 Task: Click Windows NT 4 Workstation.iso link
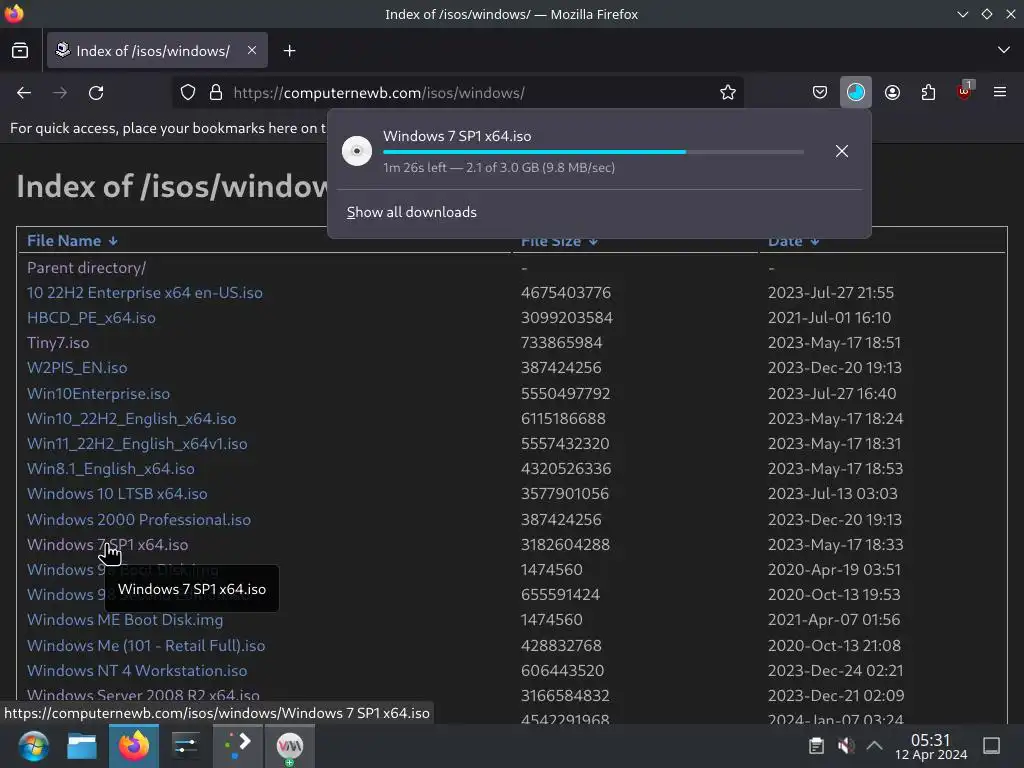(x=136, y=671)
